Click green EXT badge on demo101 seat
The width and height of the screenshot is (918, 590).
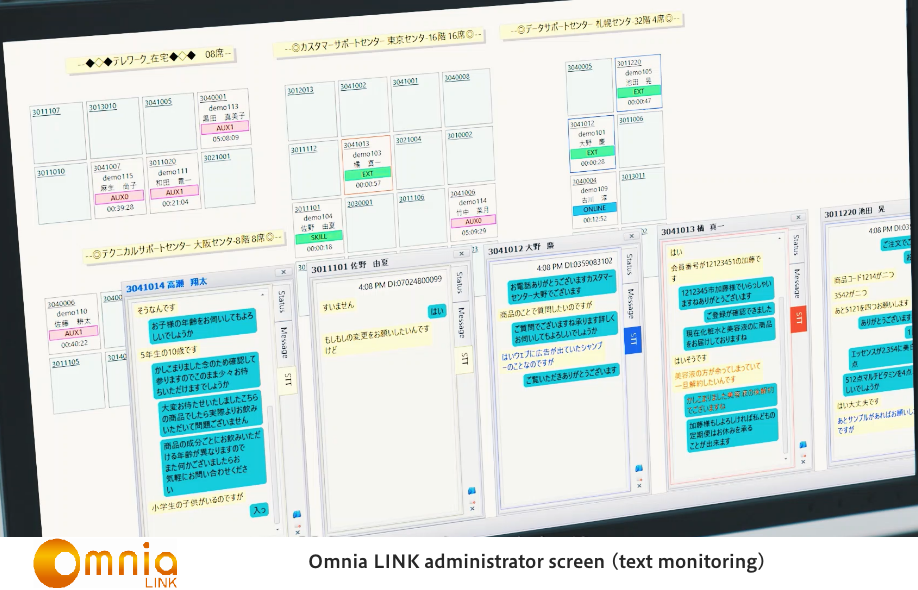592,152
